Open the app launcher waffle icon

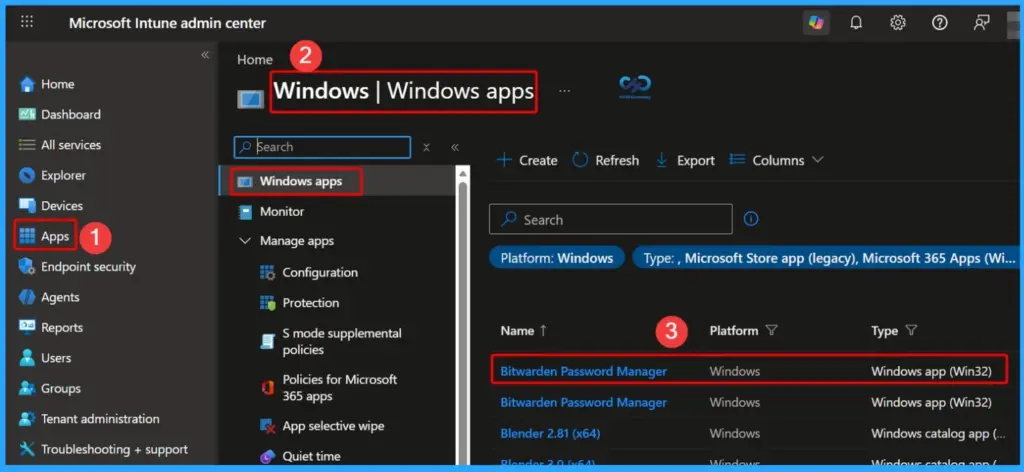click(27, 22)
